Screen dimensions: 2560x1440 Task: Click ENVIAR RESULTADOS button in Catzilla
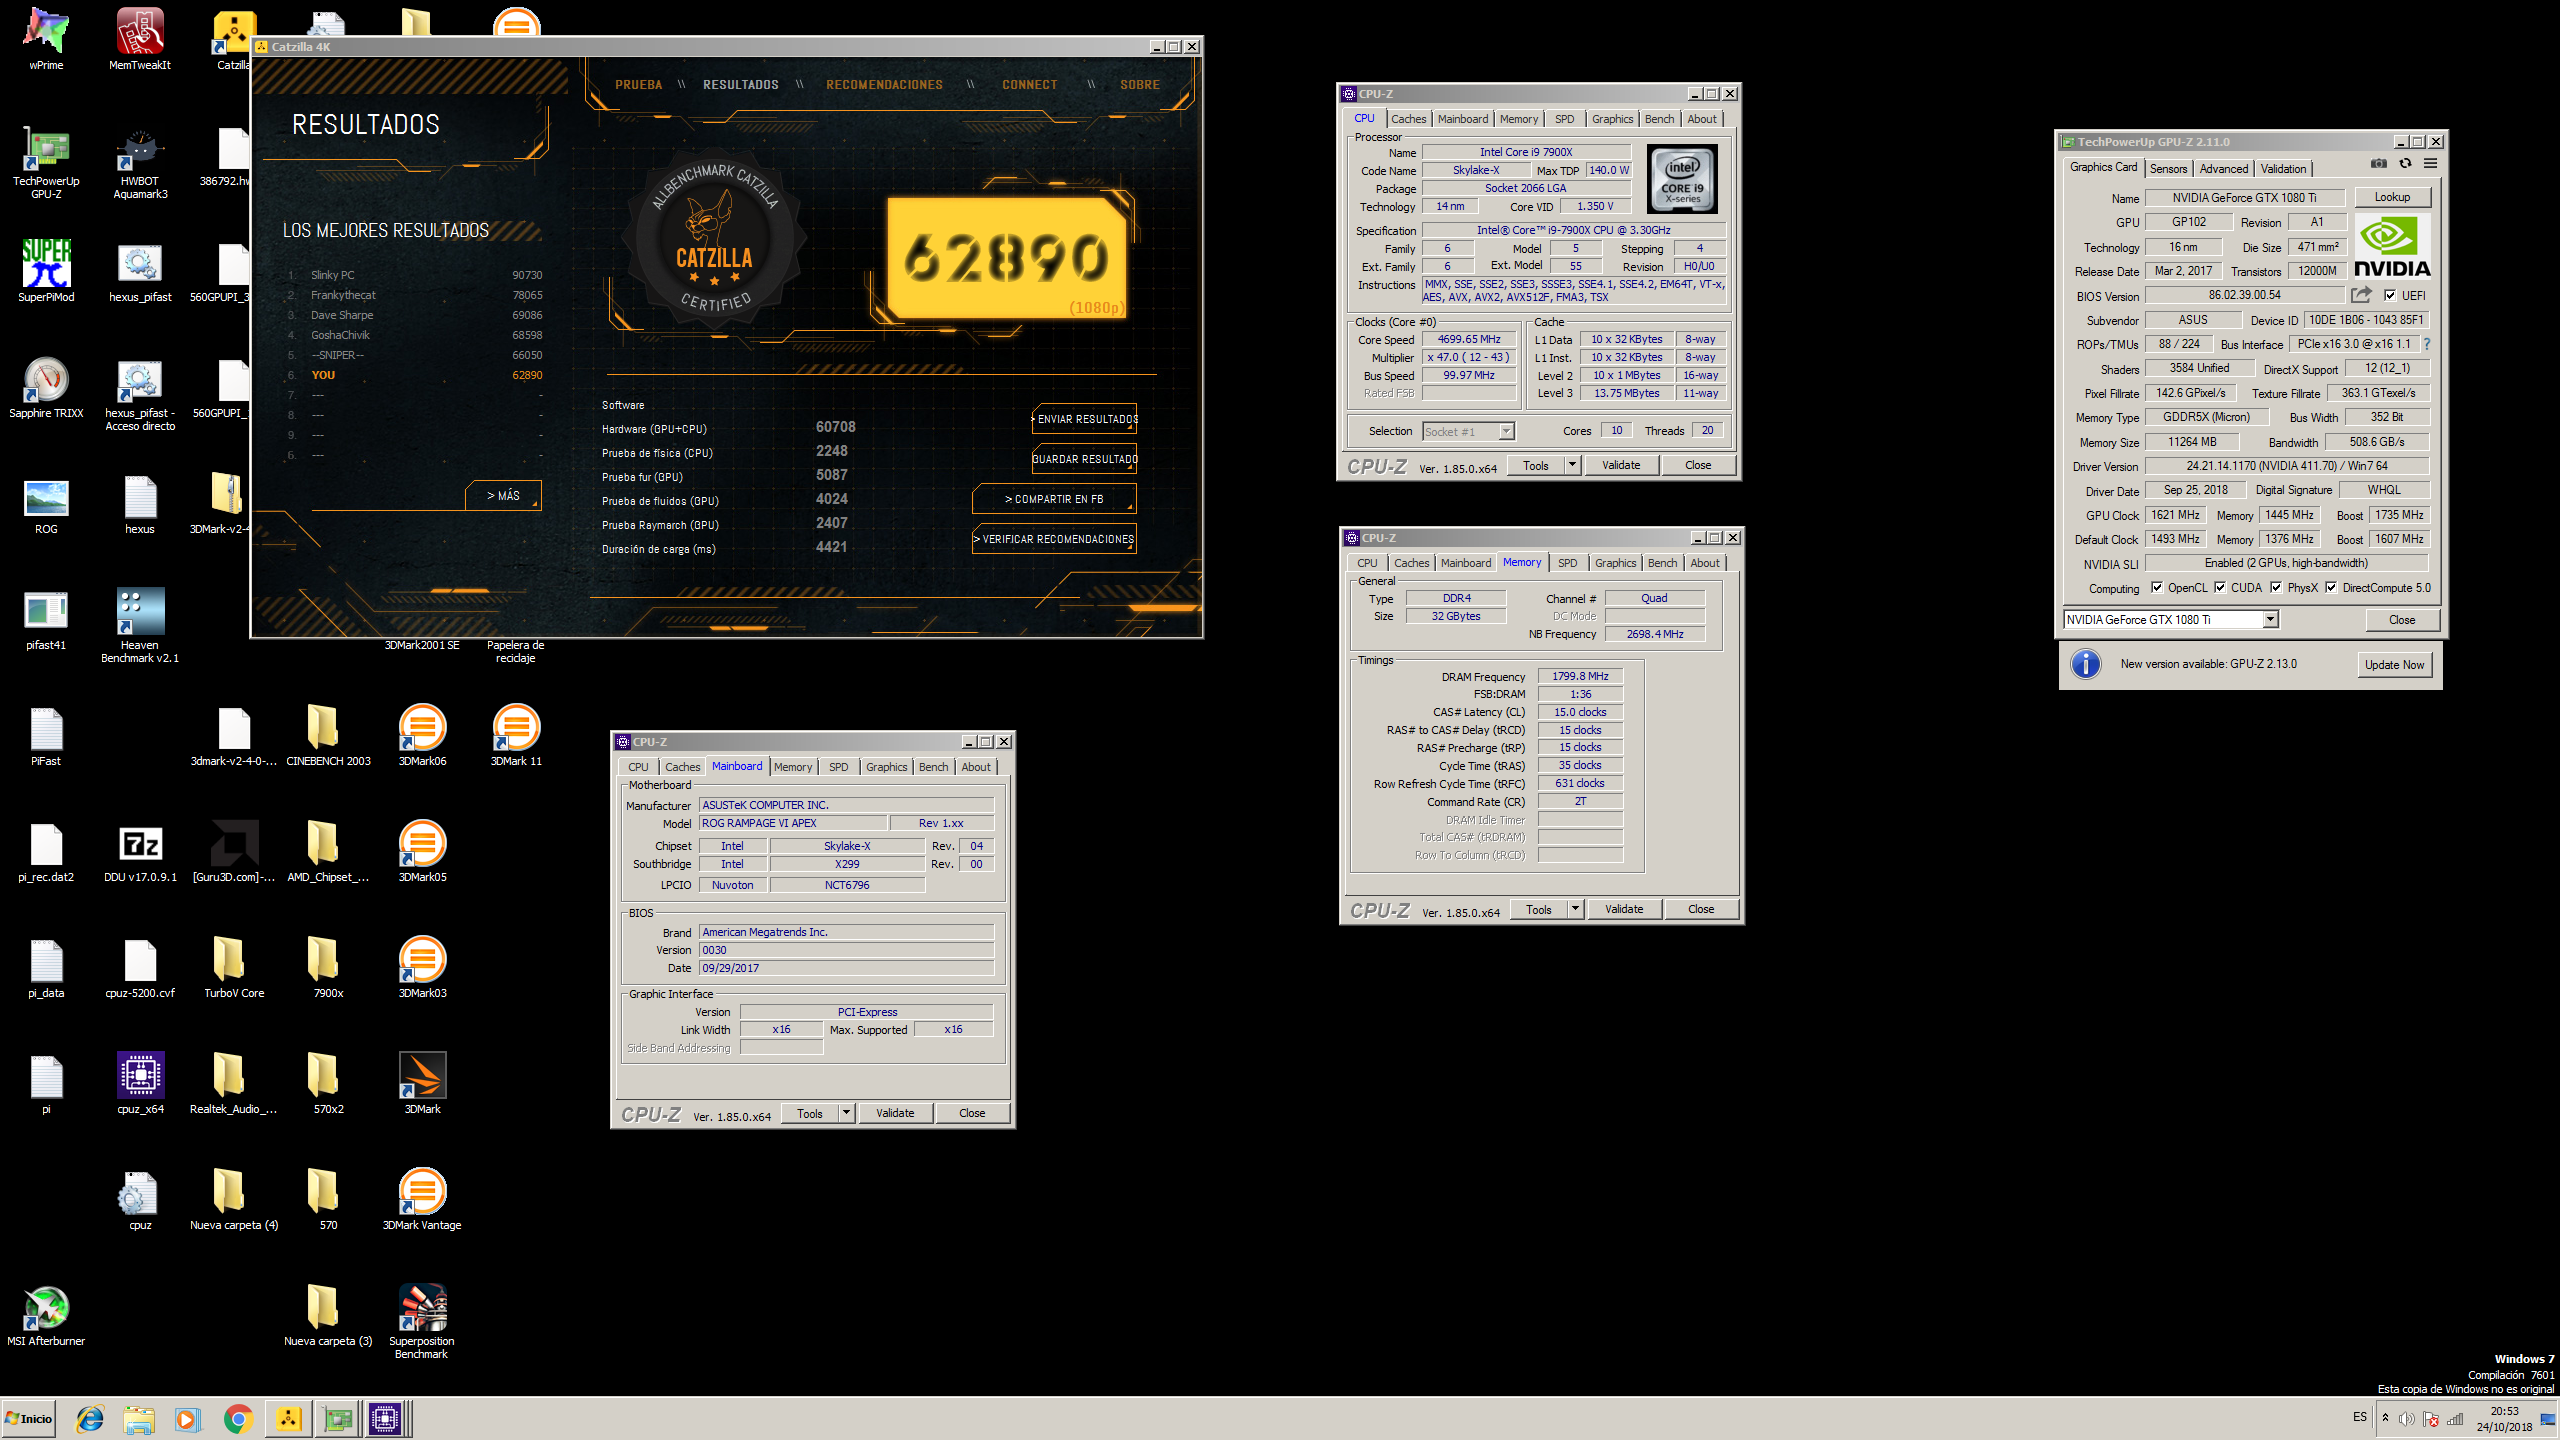[x=1084, y=419]
